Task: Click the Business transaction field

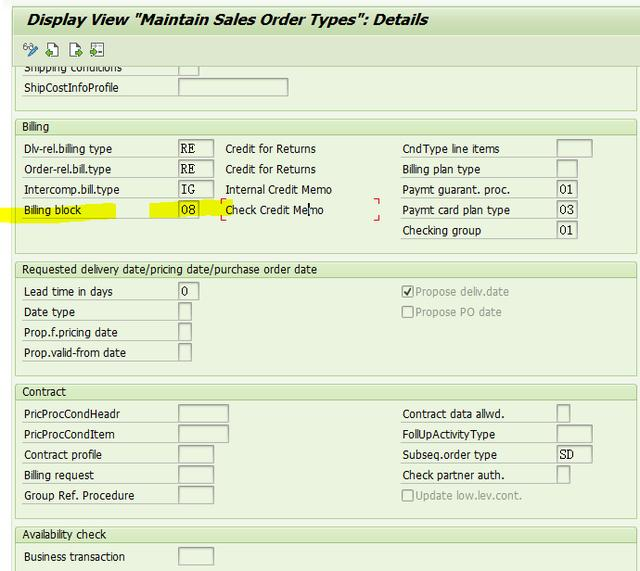Action: click(x=196, y=556)
